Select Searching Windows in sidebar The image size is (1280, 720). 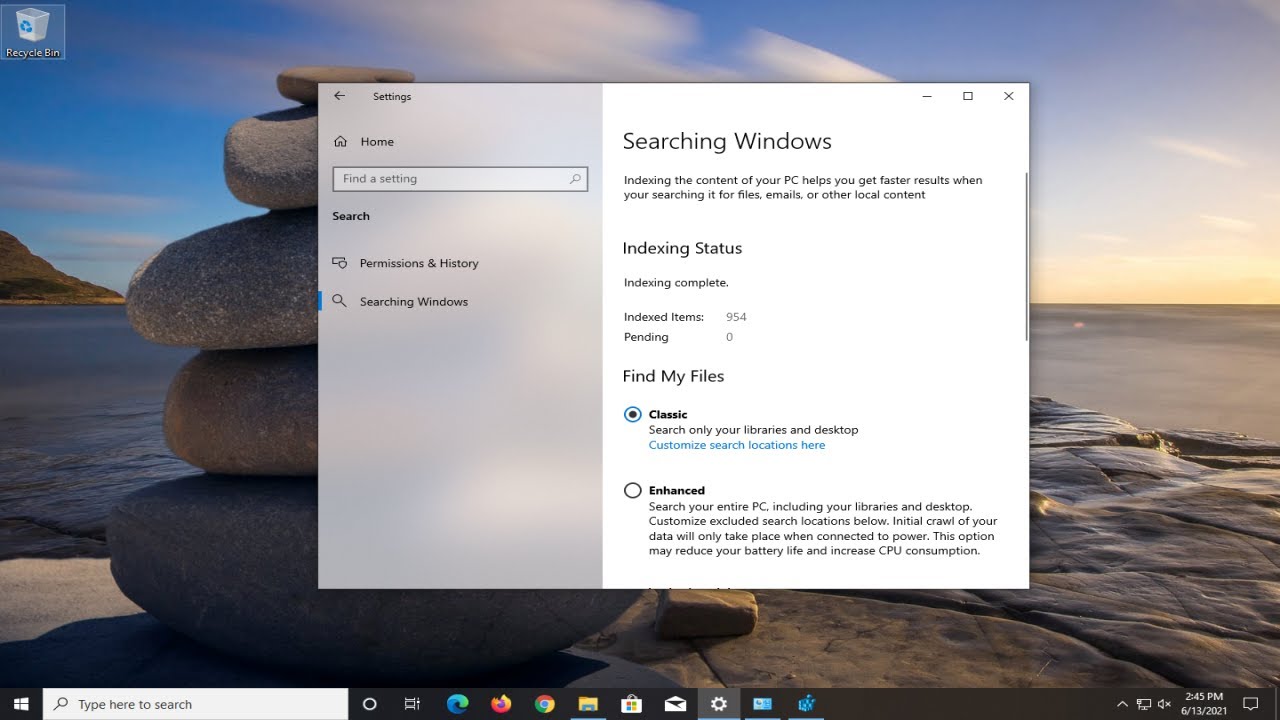point(414,301)
